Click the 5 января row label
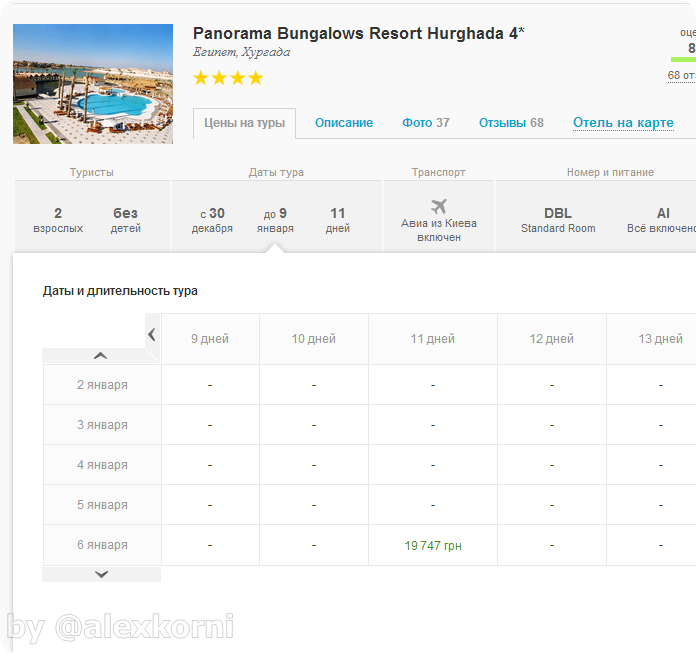This screenshot has width=696, height=653. 102,505
